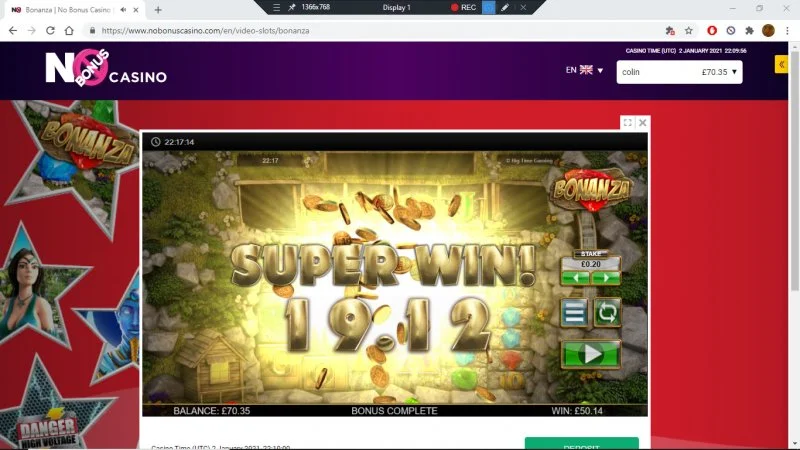Decrease stake with left green arrow
This screenshot has width=800, height=450.
576,278
